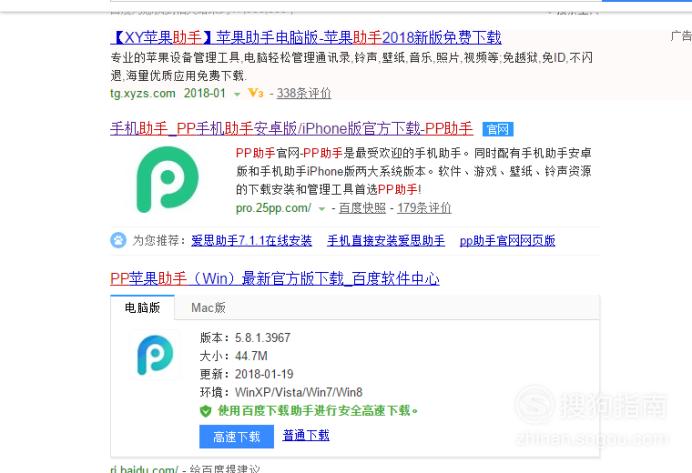Open the PP手机助手安卓版/iPhone版 result title
This screenshot has width=692, height=473.
point(292,128)
